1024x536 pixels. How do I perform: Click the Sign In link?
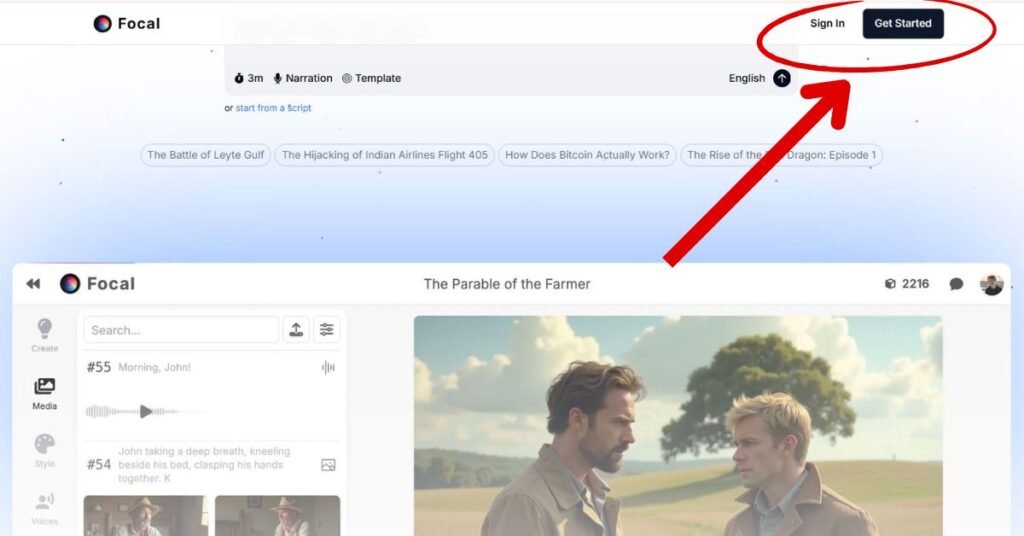point(827,23)
